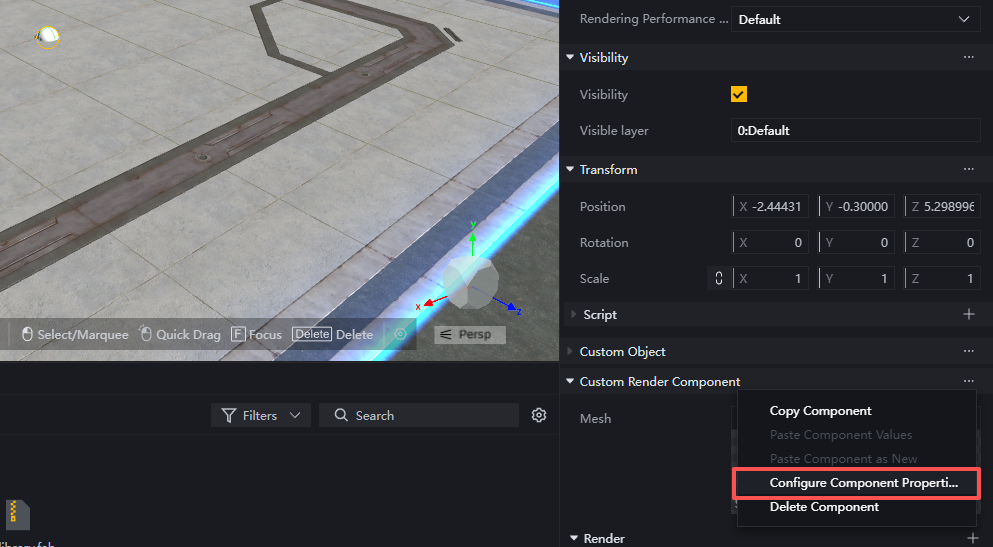The width and height of the screenshot is (993, 547).
Task: Choose Delete Component from the context menu
Action: pyautogui.click(x=824, y=507)
